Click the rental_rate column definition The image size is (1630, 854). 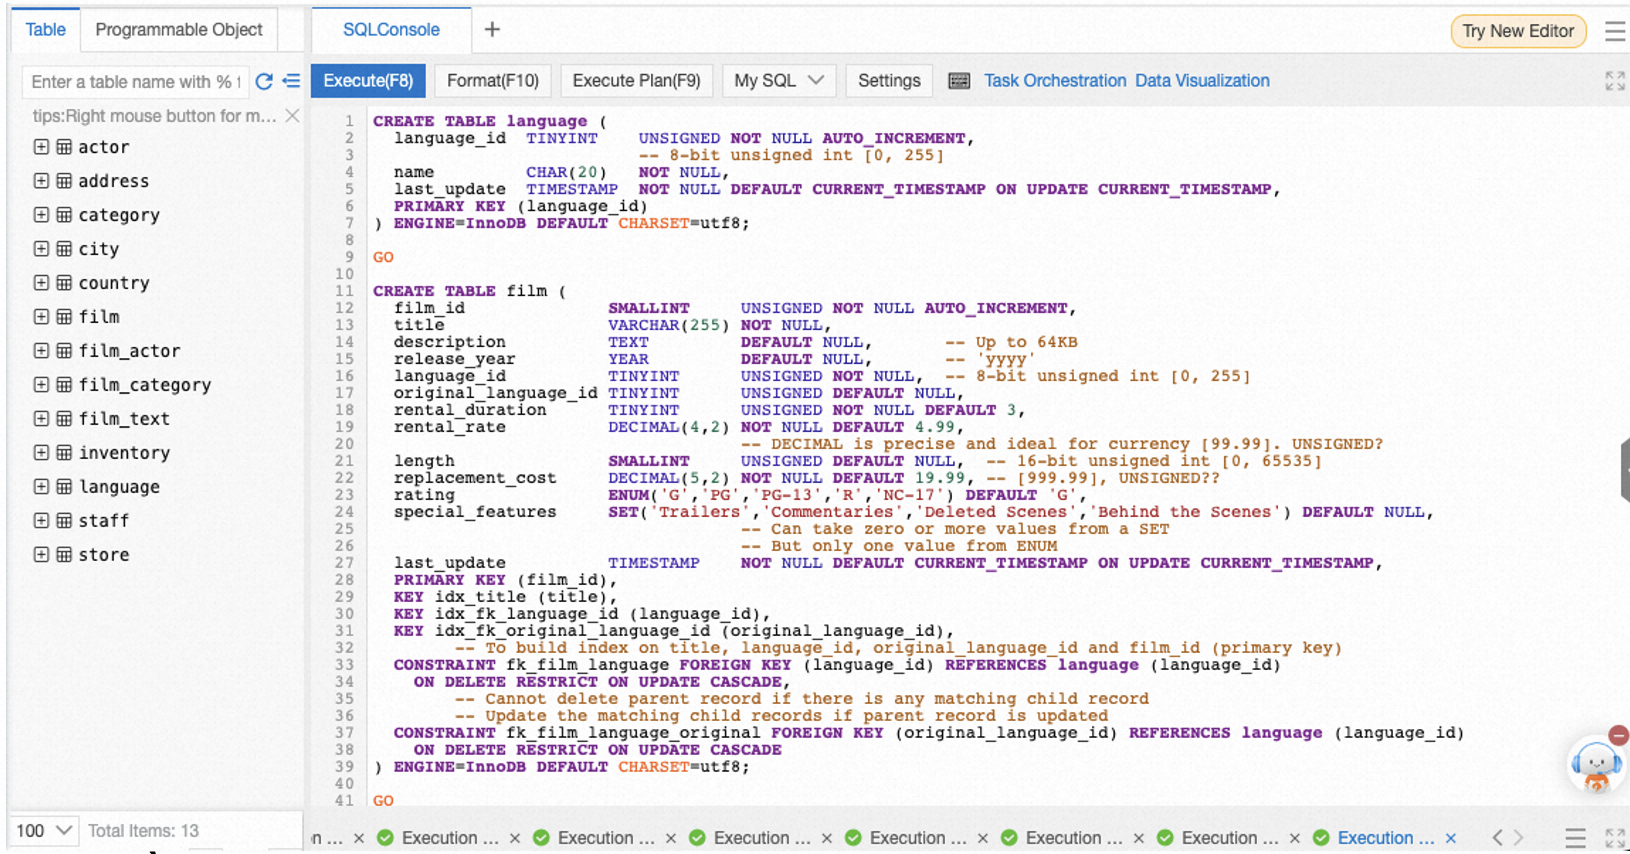click(x=679, y=427)
